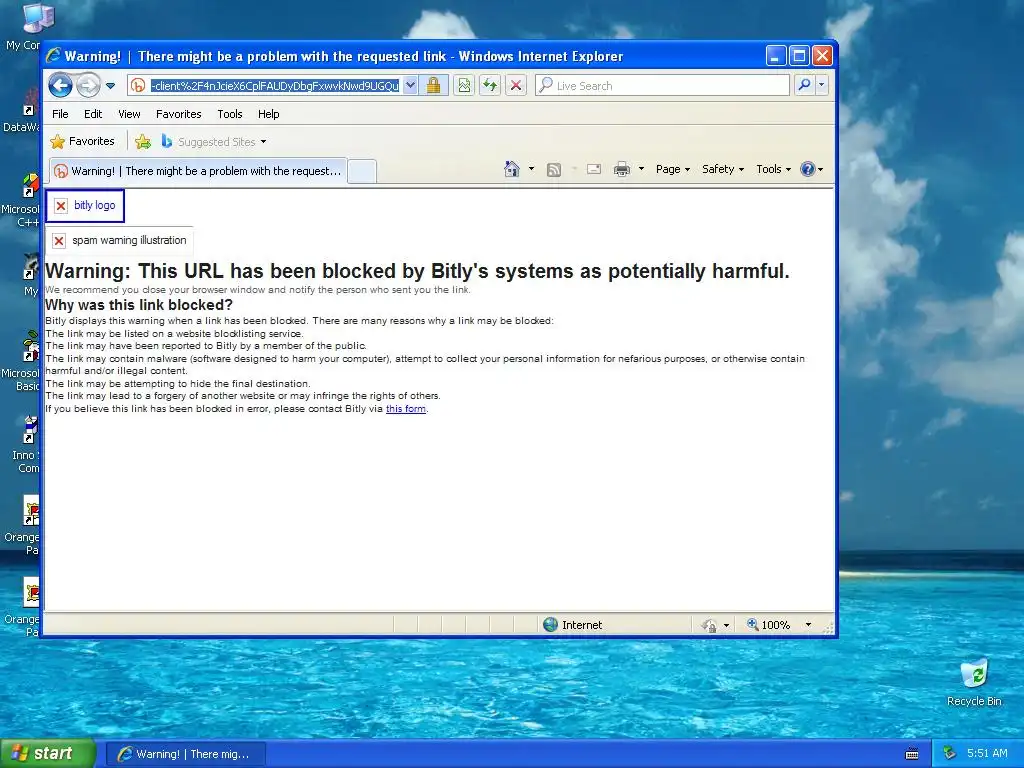Open the Page command bar menu

[x=673, y=169]
